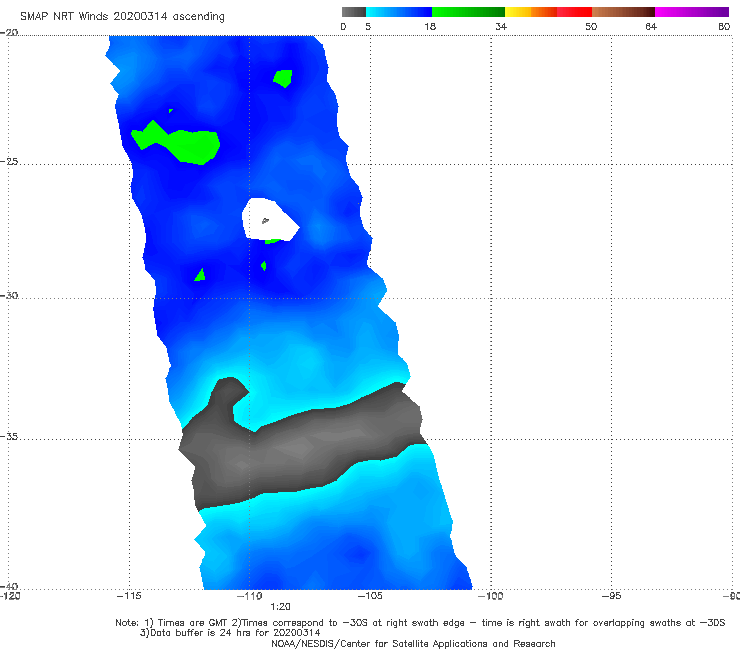This screenshot has height=650, width=740.
Task: Click the color bar label 5
Action: pyautogui.click(x=368, y=27)
